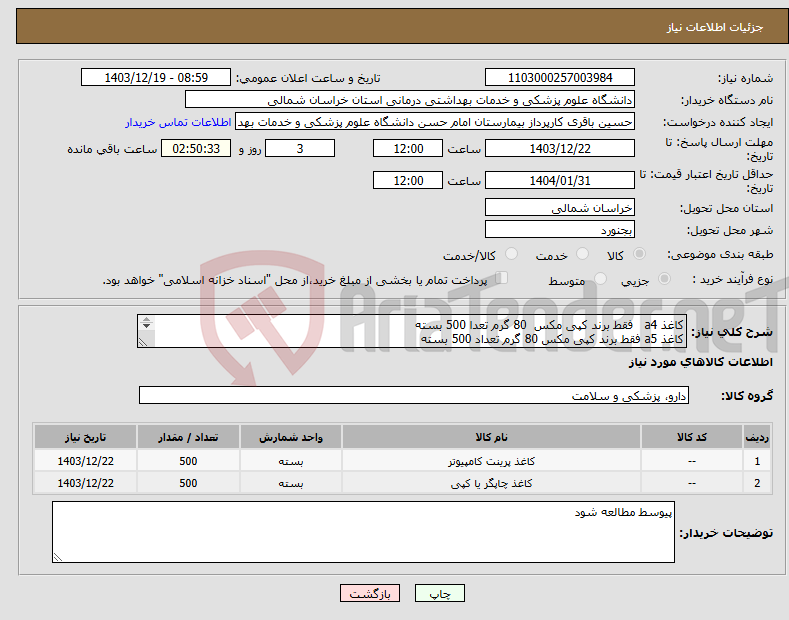Screen dimensions: 789x620
Task: Select the کالا/خدمت radio button
Action: point(511,254)
